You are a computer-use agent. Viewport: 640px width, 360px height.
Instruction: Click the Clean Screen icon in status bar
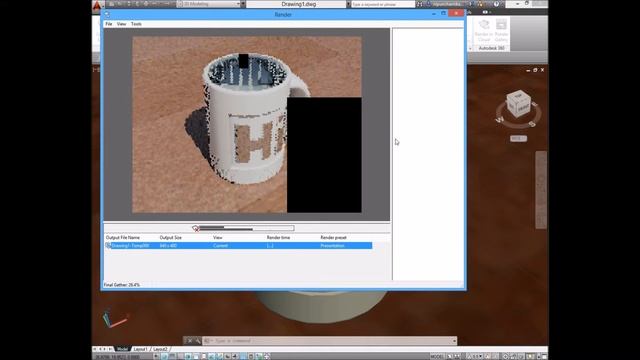coord(544,356)
